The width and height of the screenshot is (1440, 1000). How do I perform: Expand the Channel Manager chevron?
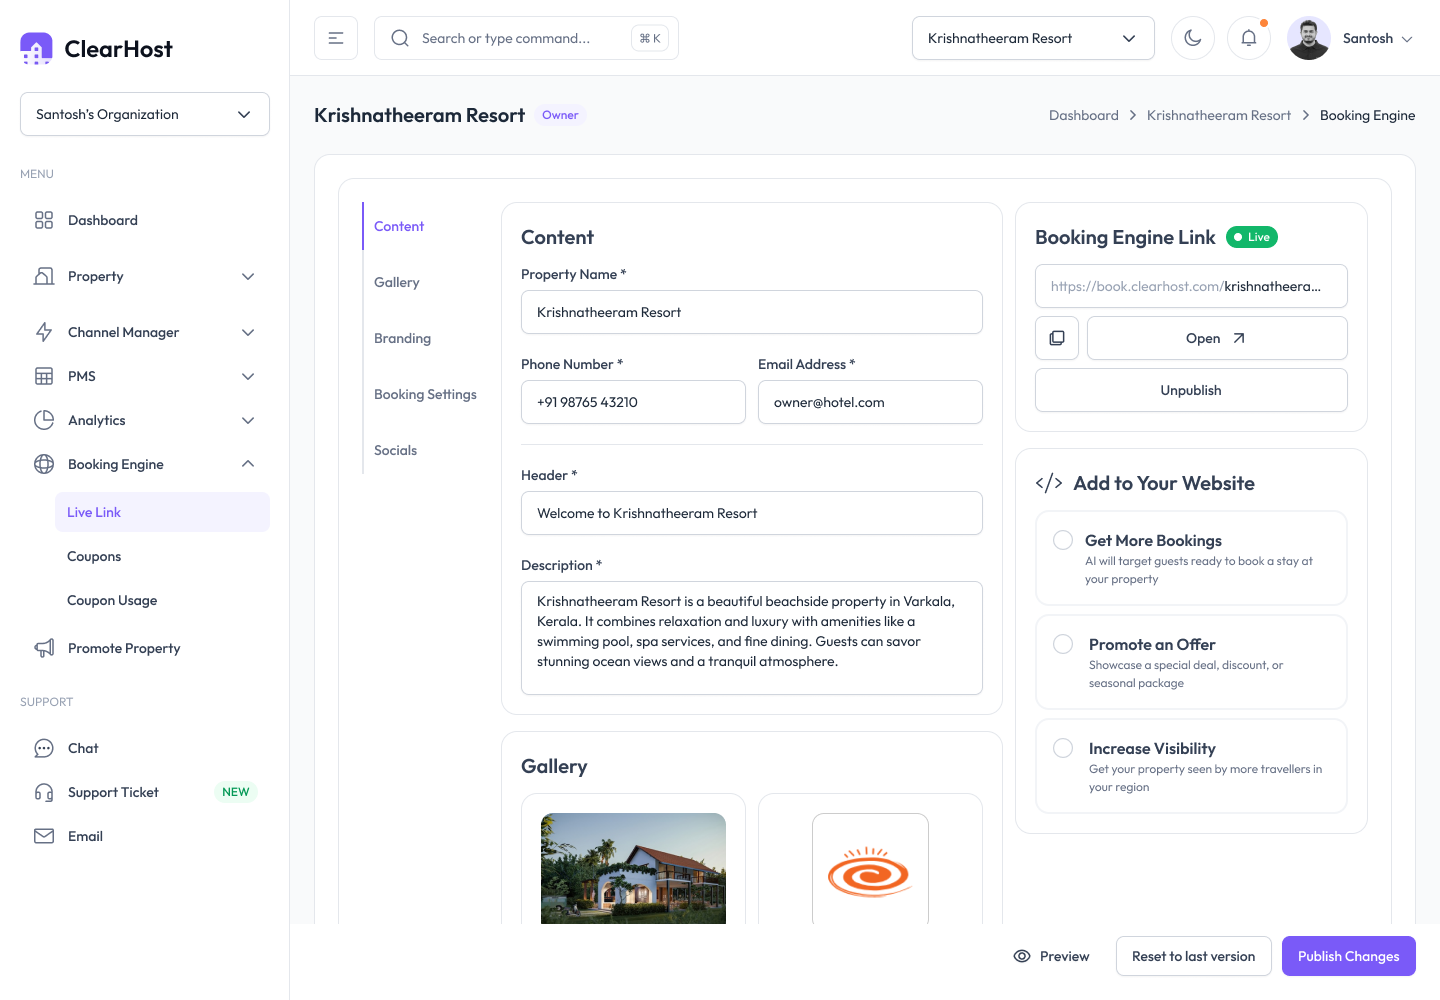[x=248, y=332]
